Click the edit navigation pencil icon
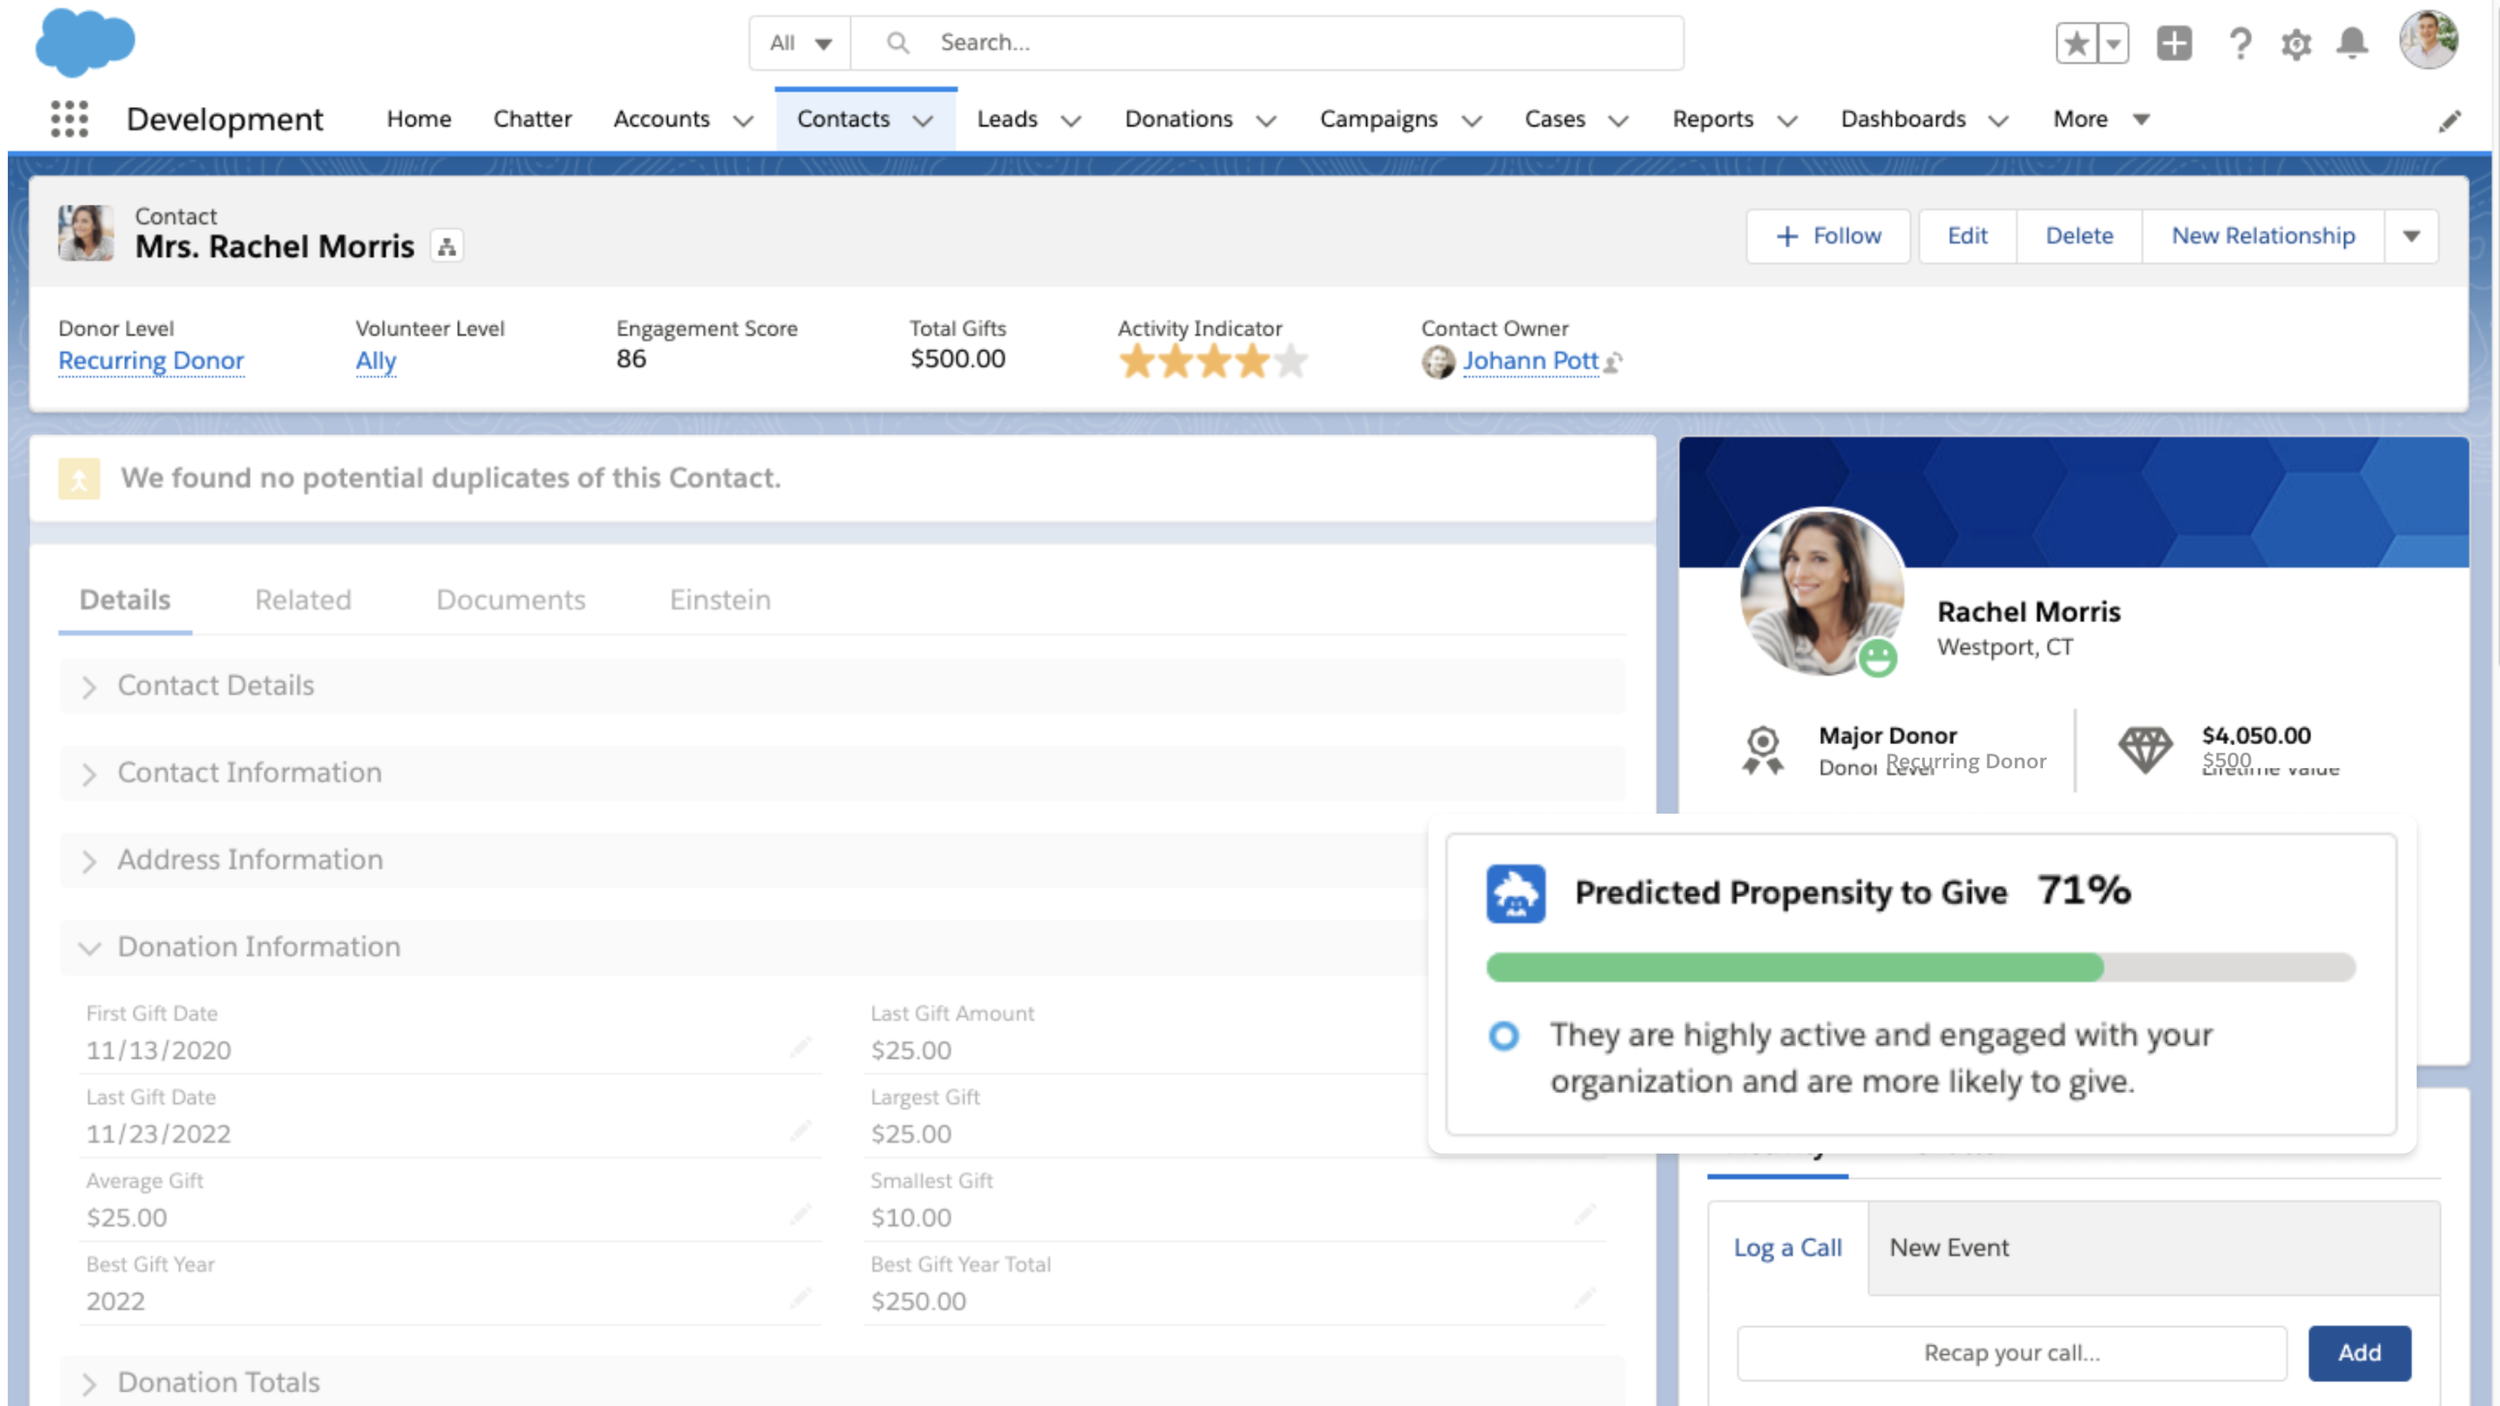 [x=2449, y=121]
